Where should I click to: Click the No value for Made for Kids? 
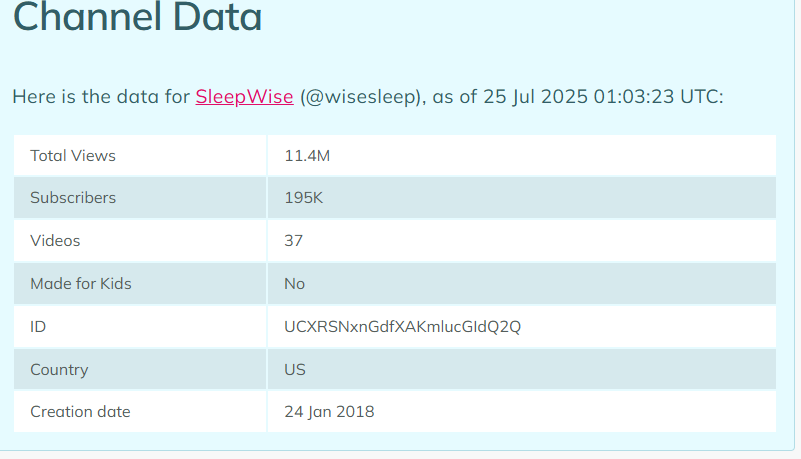[x=294, y=284]
